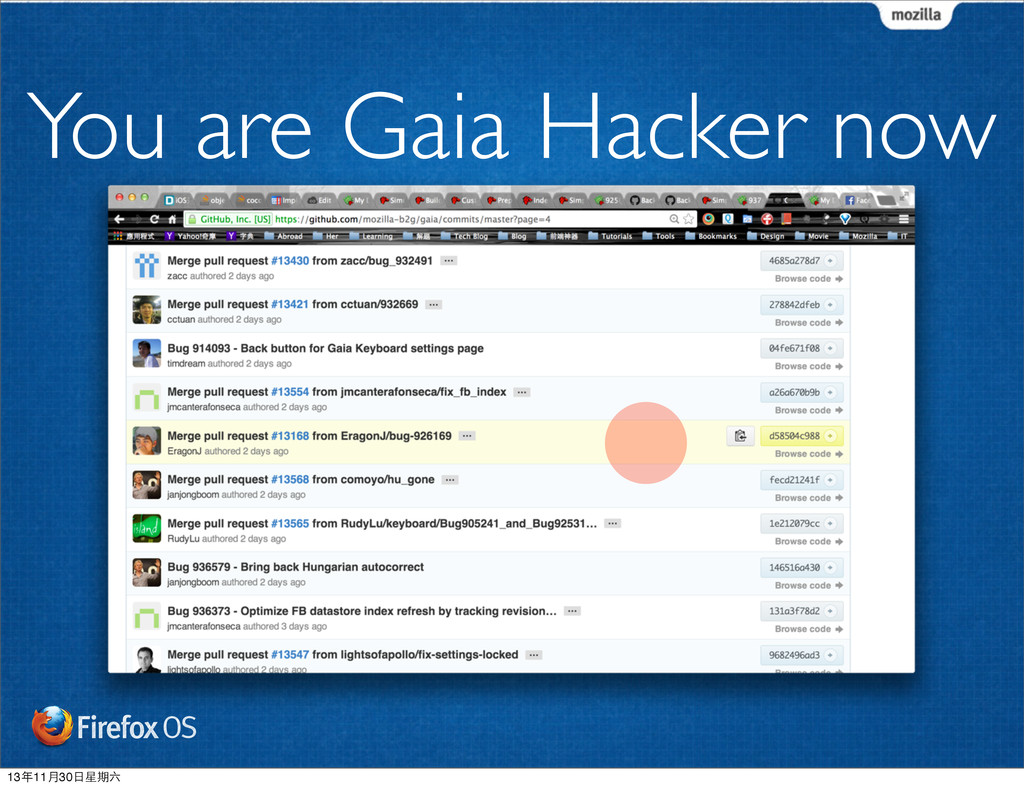The height and width of the screenshot is (788, 1024).
Task: Open commit hash 4685a278d7
Action: (794, 260)
